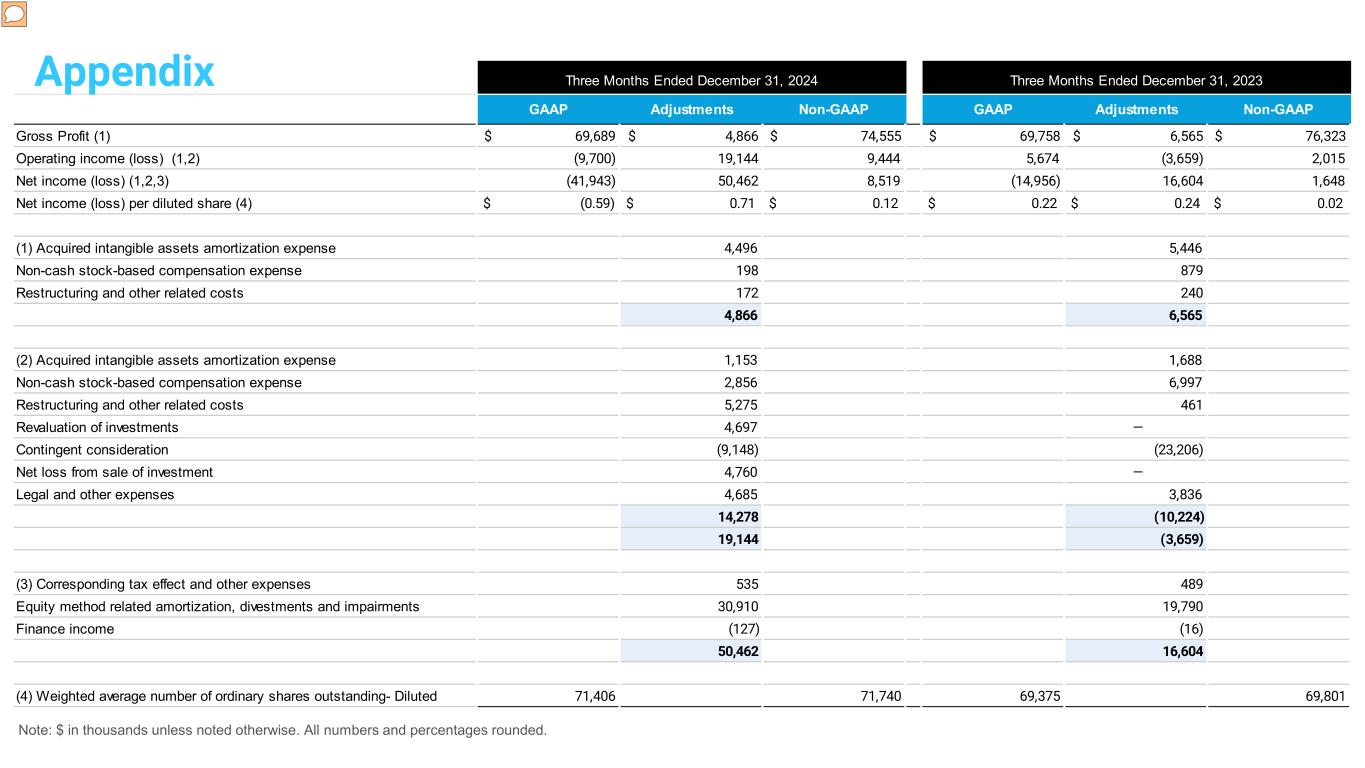The height and width of the screenshot is (768, 1365).
Task: Click Equity method related amortization row label
Action: click(217, 607)
